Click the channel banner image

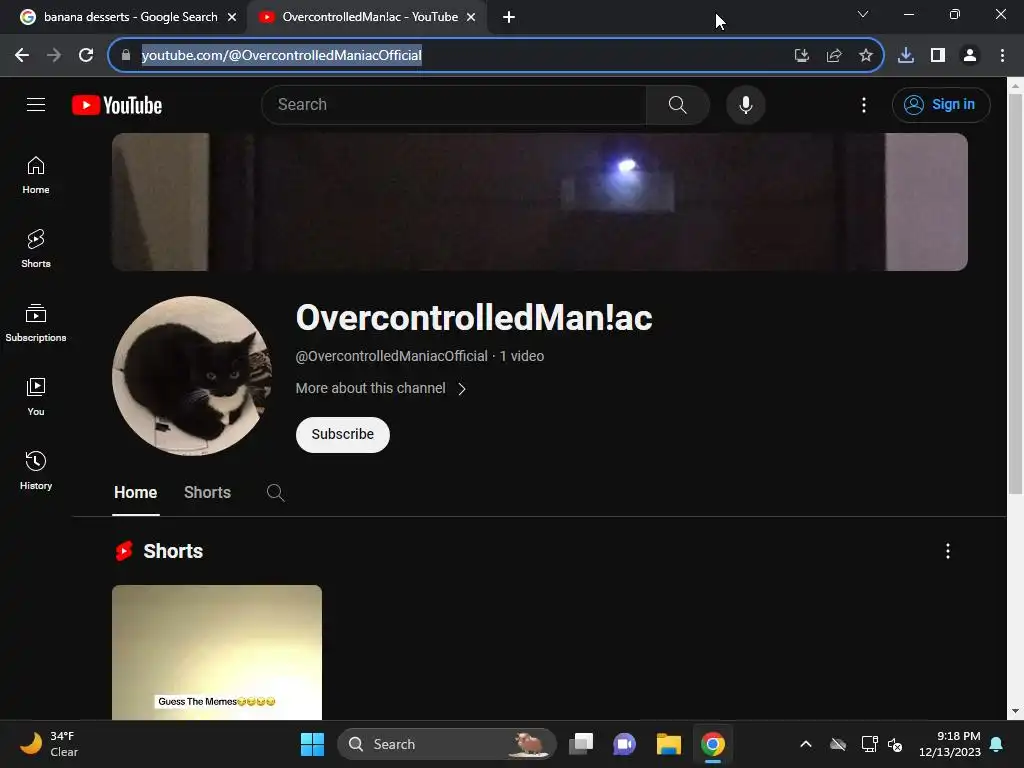coord(539,202)
